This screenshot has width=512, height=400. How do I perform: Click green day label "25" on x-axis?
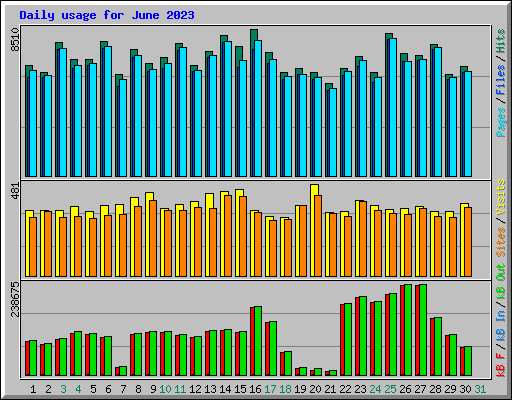click(x=390, y=389)
